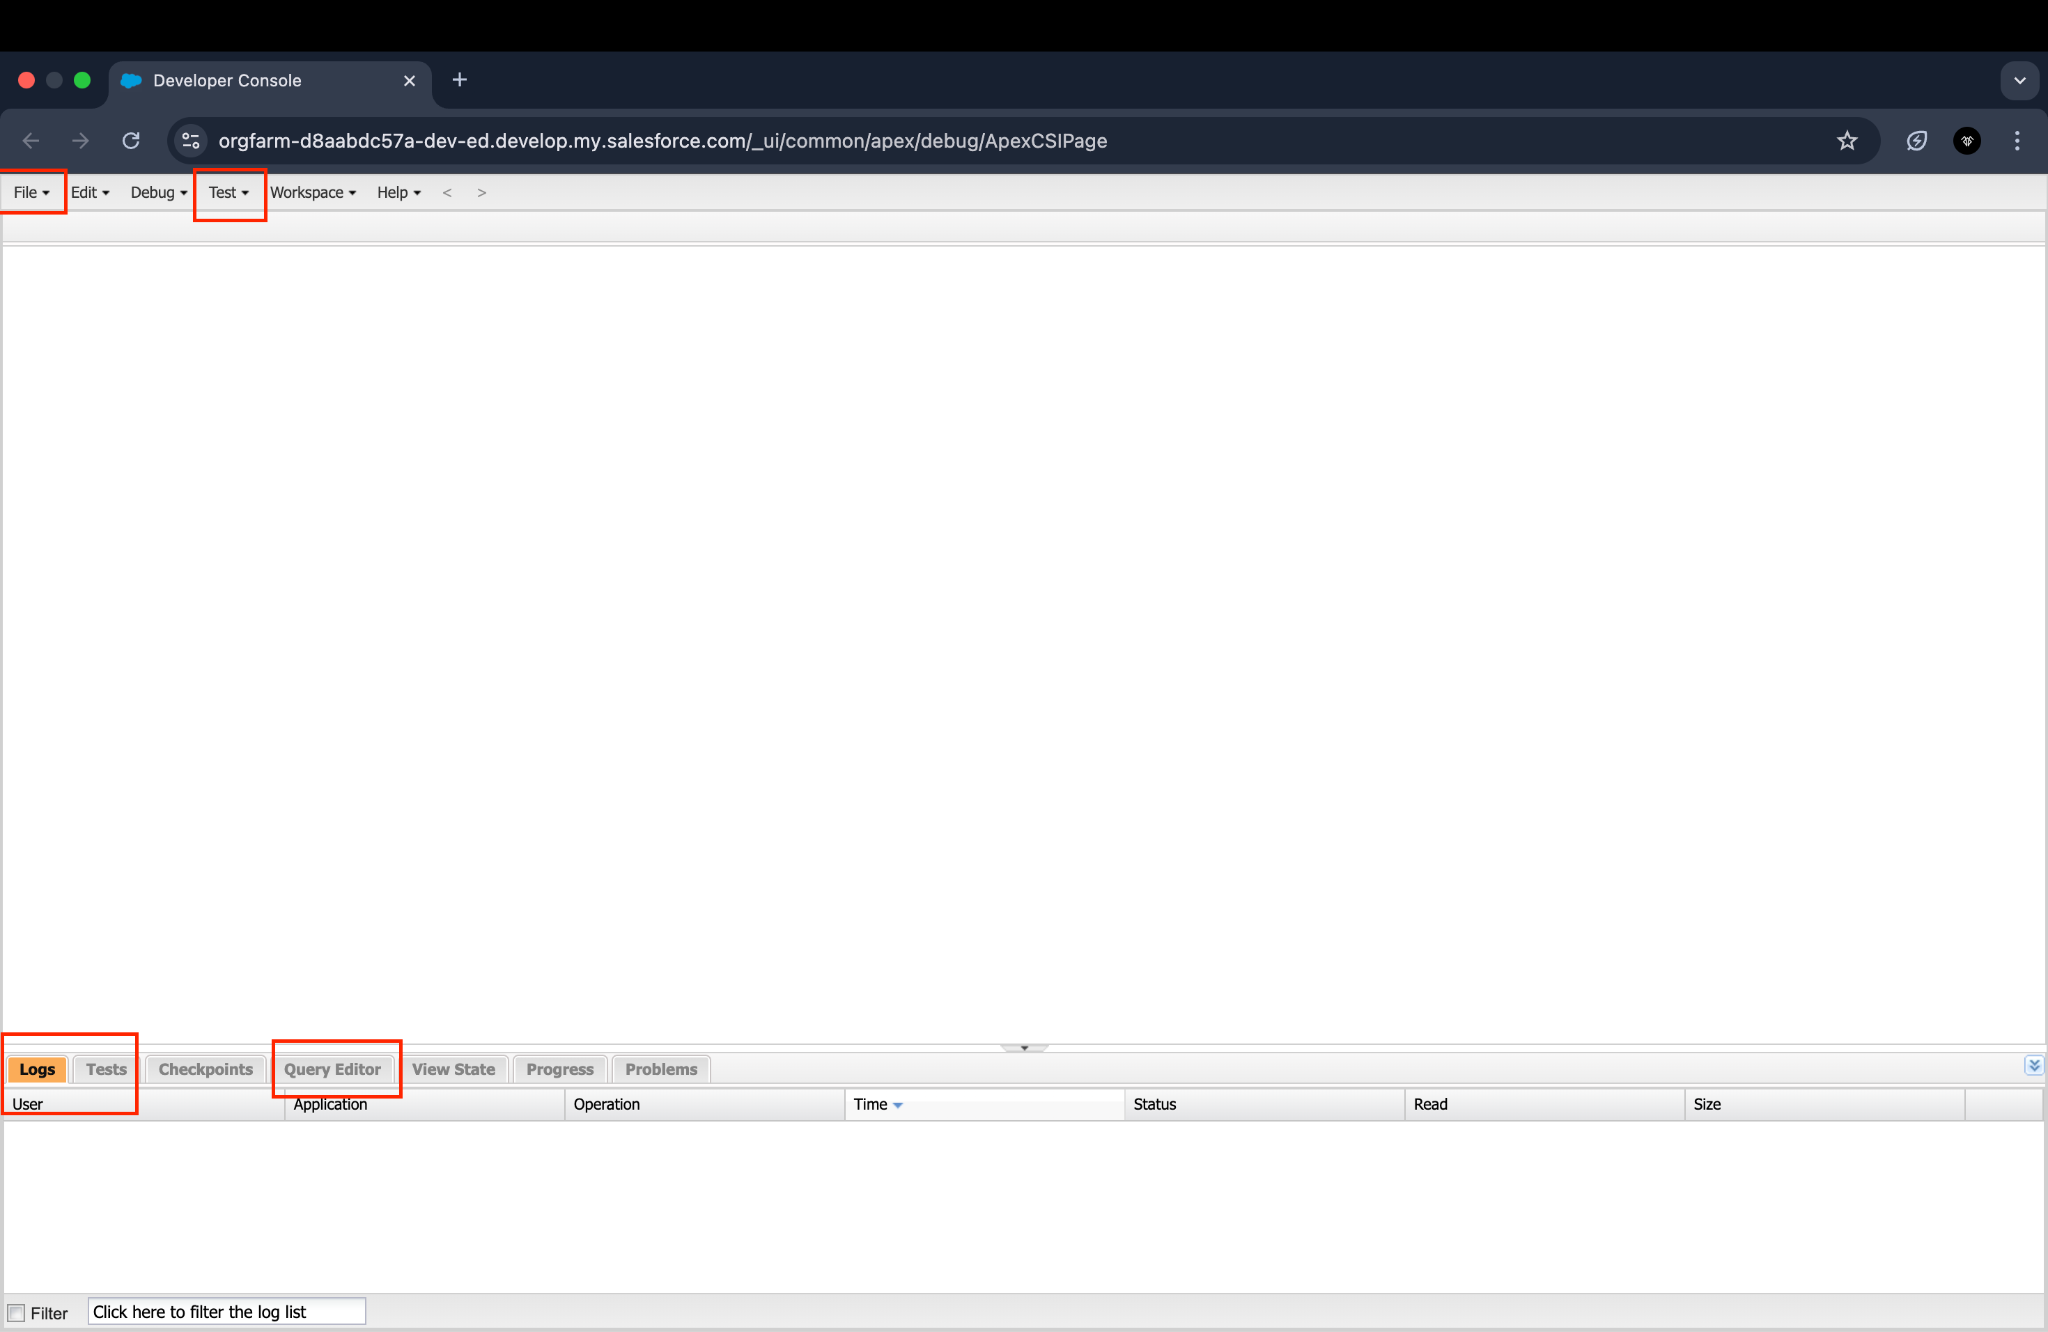Click the back navigation arrow in the console toolbar
Viewport: 2048px width, 1332px height.
point(447,192)
